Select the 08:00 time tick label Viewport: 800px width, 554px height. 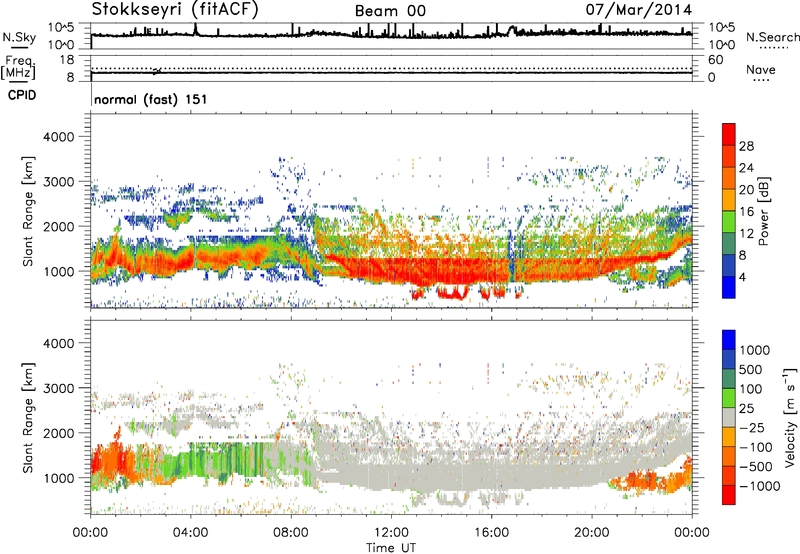tap(291, 533)
